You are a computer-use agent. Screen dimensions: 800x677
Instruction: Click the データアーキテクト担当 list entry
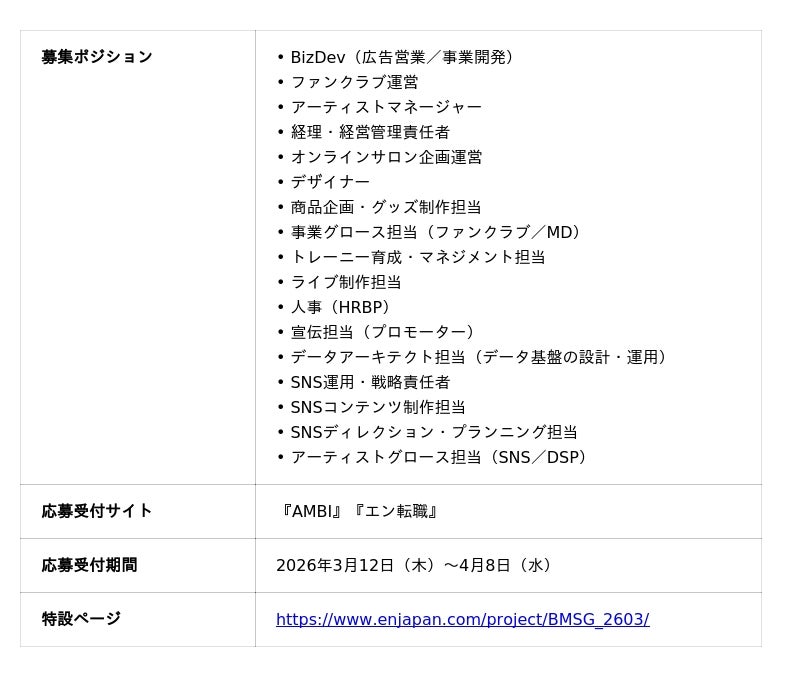tap(482, 357)
